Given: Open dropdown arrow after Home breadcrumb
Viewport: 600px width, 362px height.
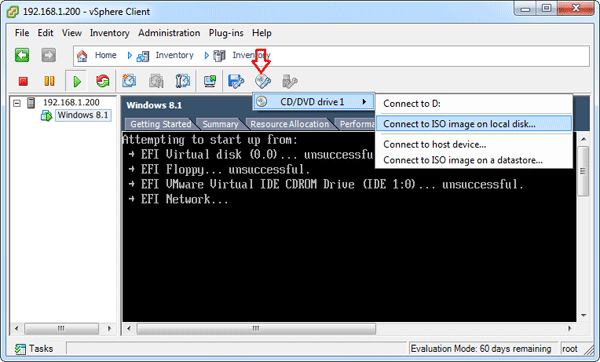Looking at the screenshot, I should tap(129, 56).
